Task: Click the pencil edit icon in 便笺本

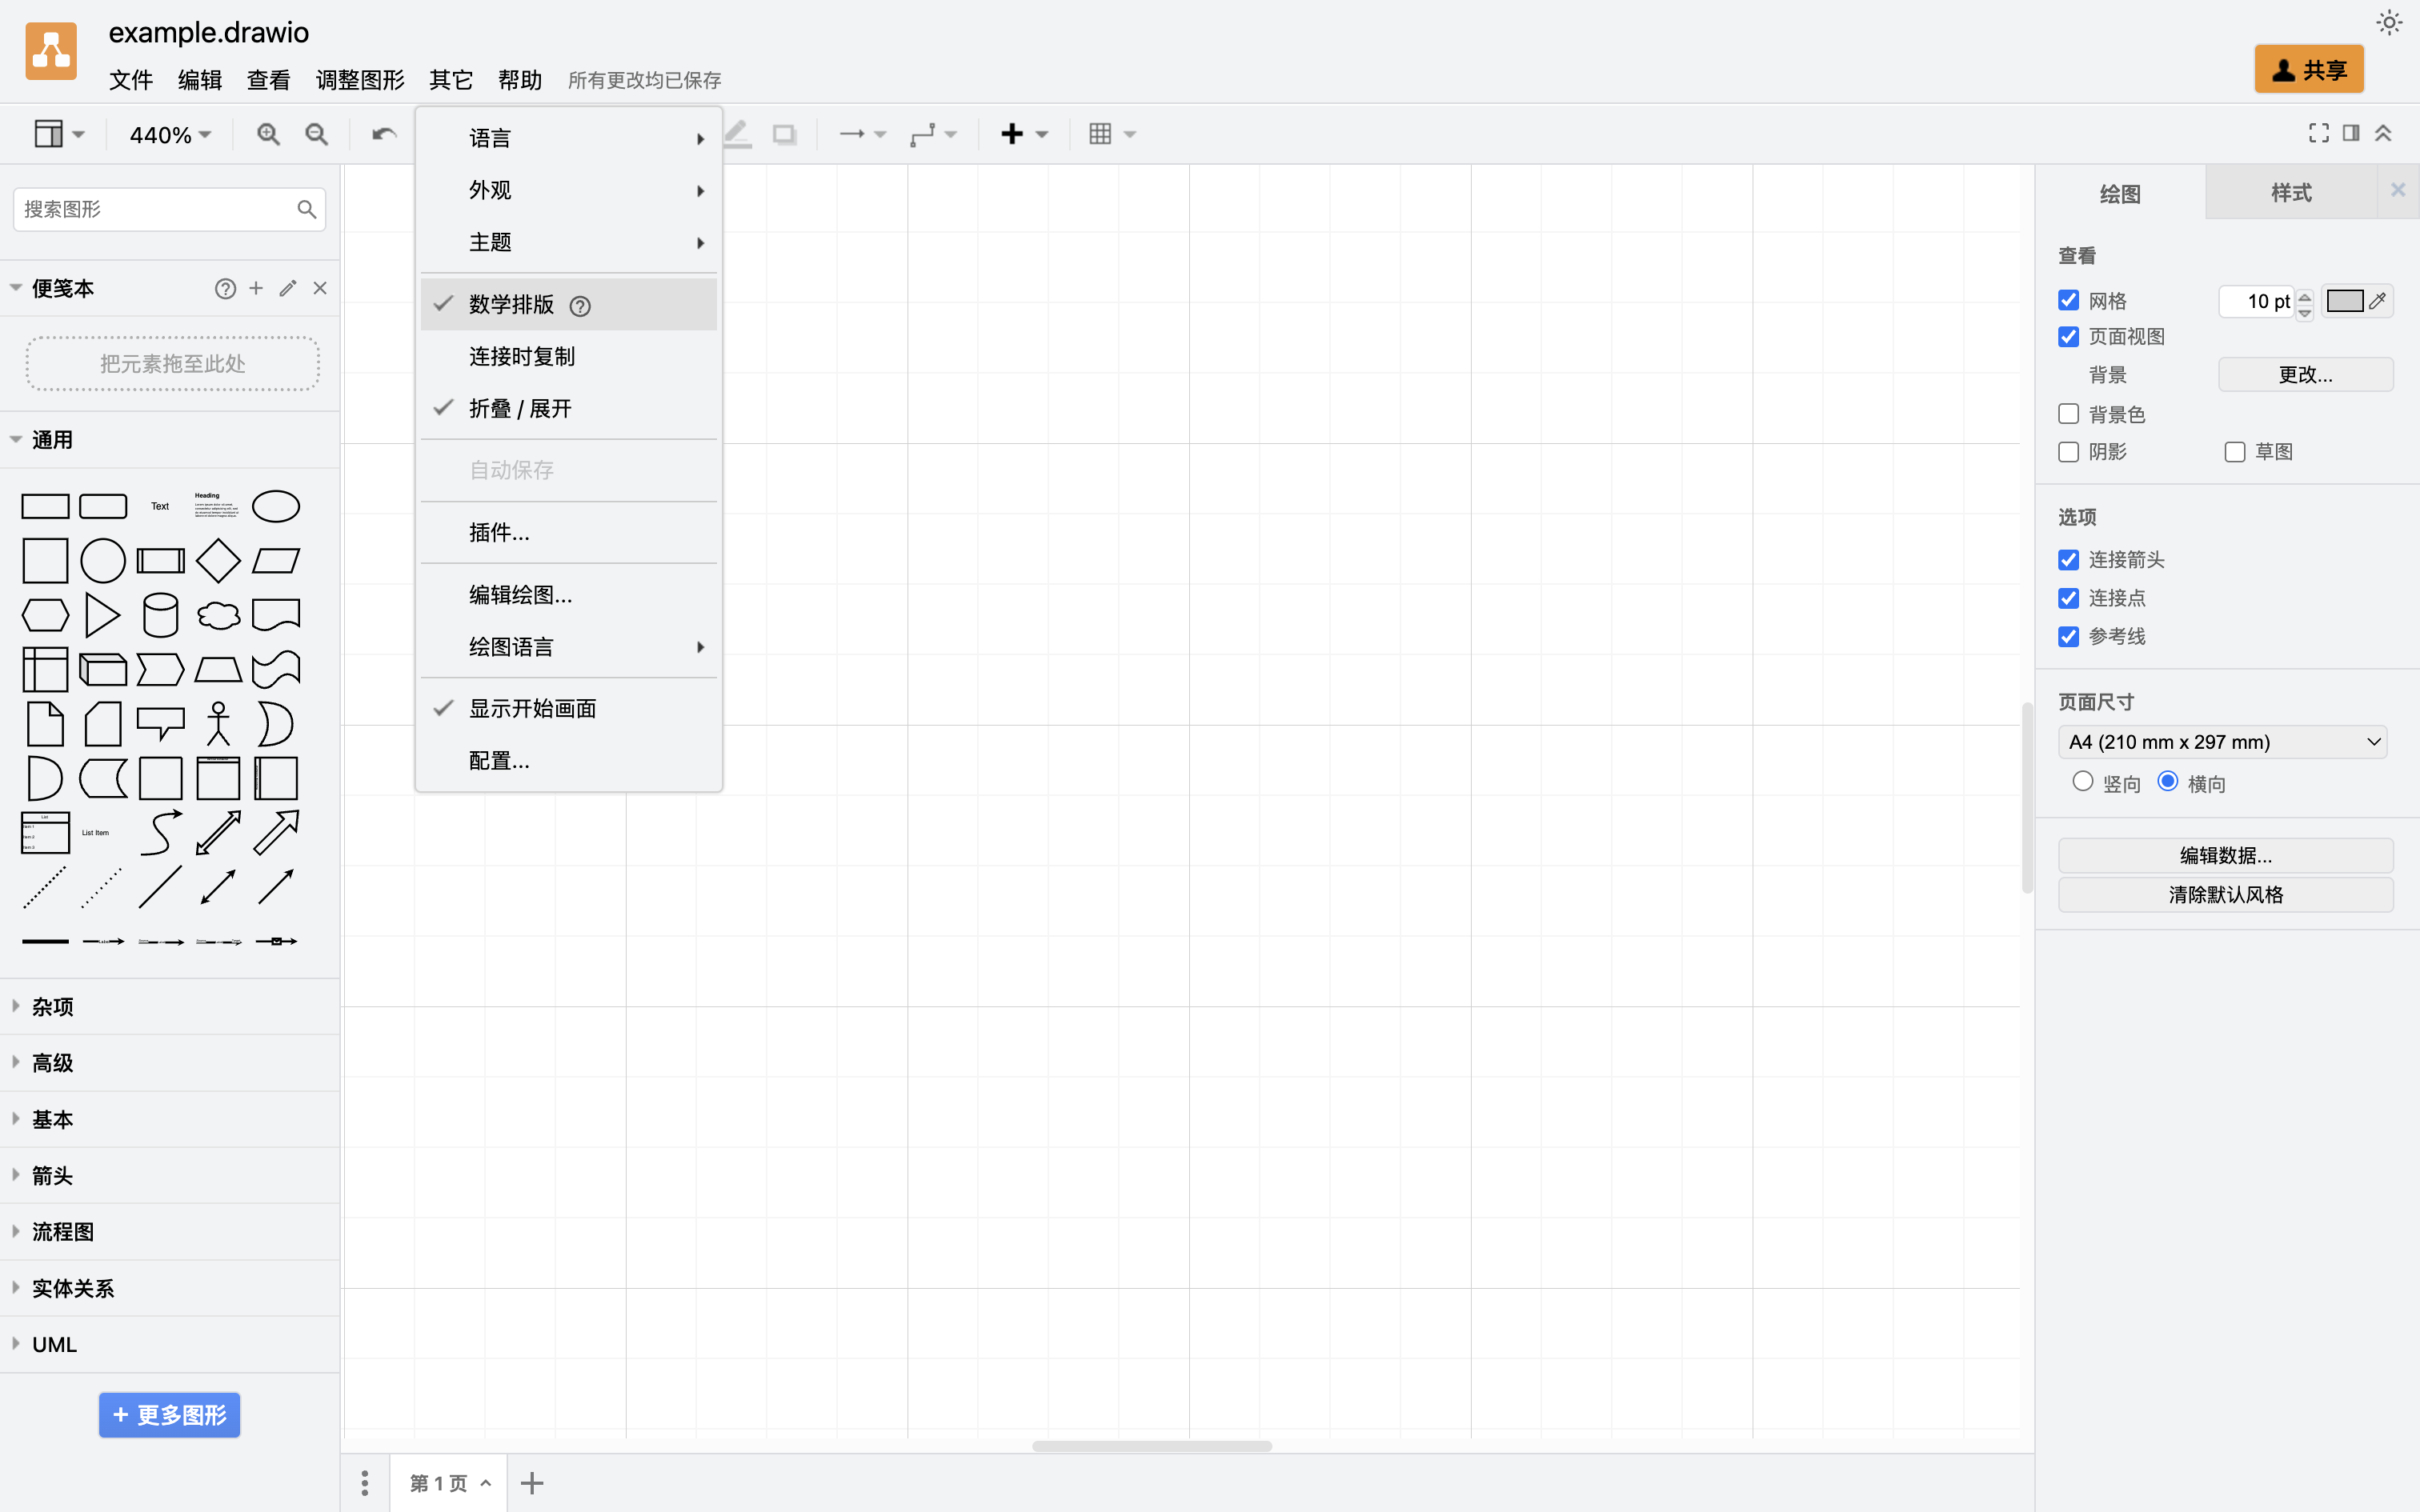Action: (288, 289)
